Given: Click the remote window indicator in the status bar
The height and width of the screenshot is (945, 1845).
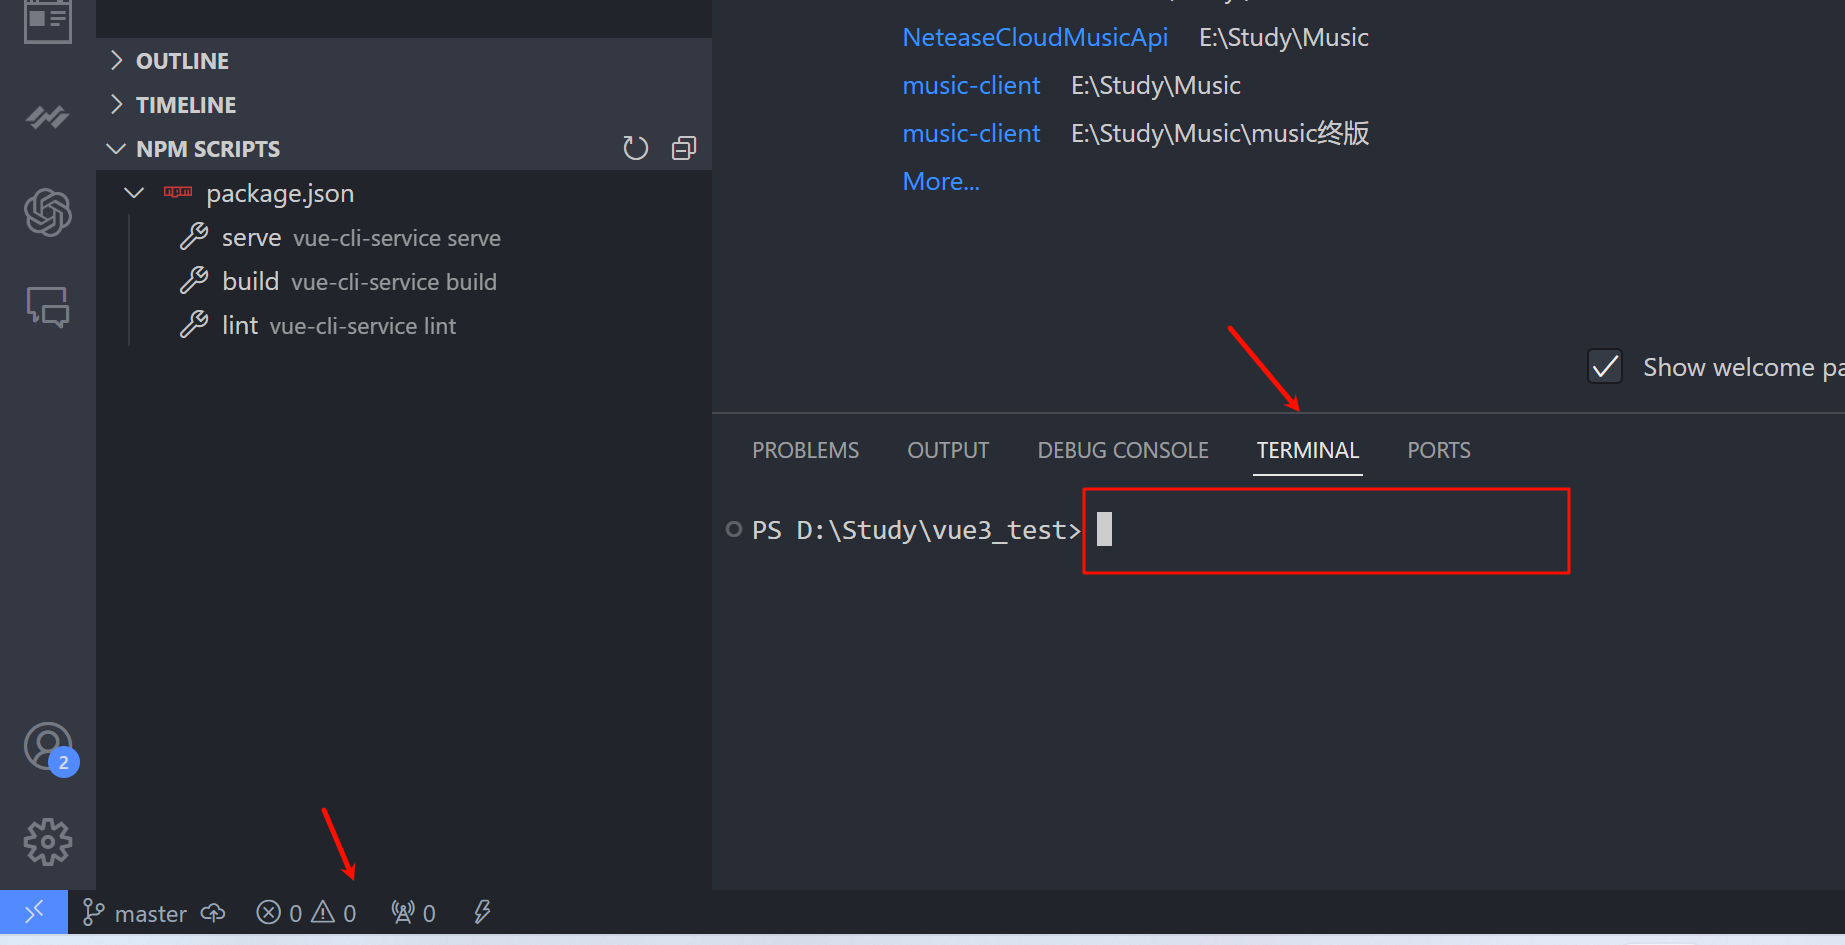Looking at the screenshot, I should pyautogui.click(x=34, y=912).
